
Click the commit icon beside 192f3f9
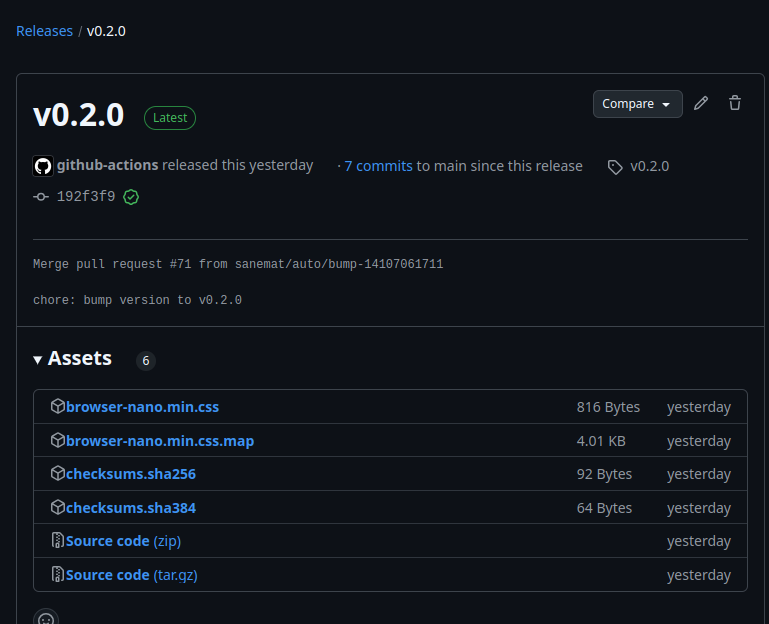pos(41,197)
